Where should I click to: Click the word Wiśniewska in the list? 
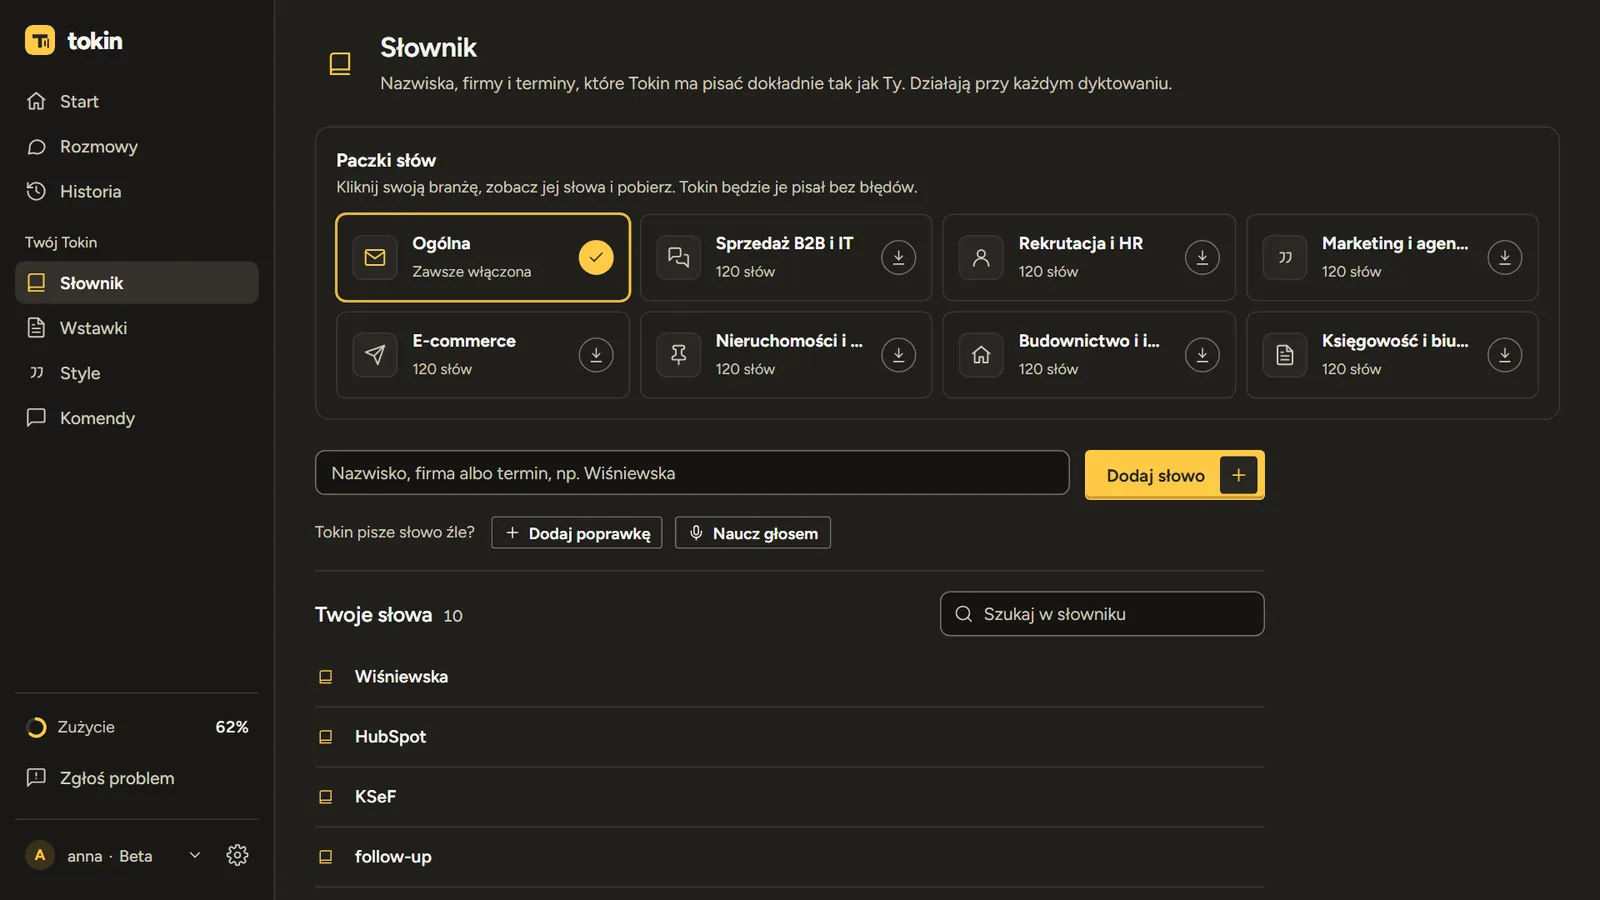point(401,677)
